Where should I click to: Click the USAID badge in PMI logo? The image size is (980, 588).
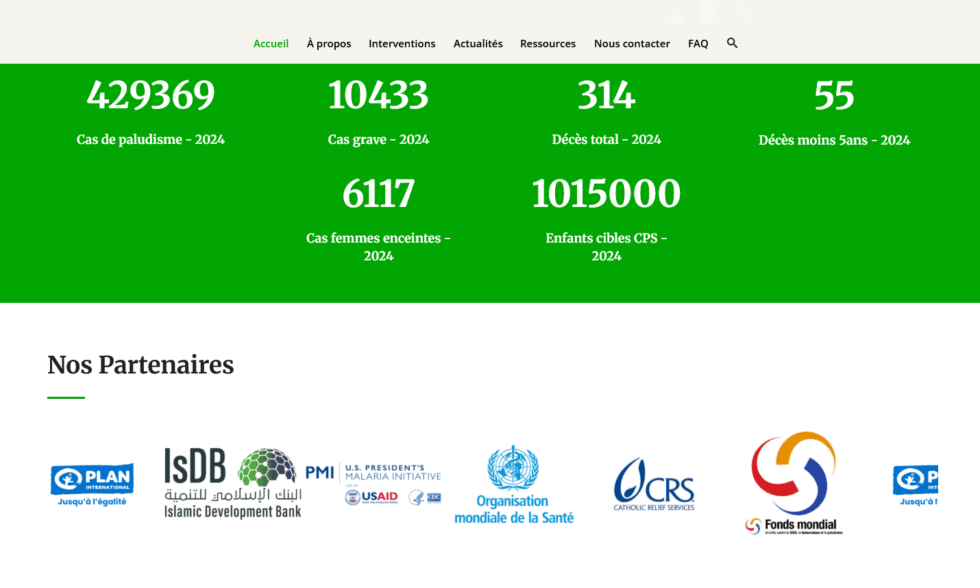point(372,497)
